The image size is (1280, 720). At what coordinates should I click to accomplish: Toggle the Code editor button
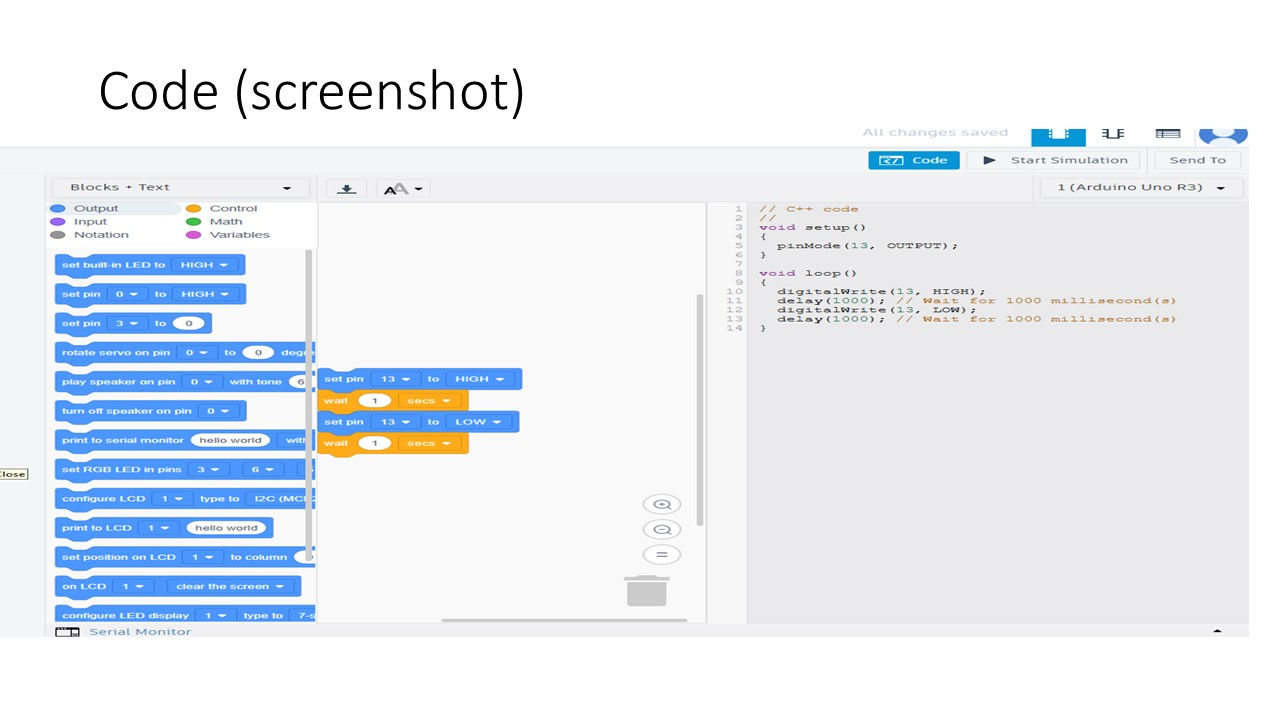pos(914,160)
